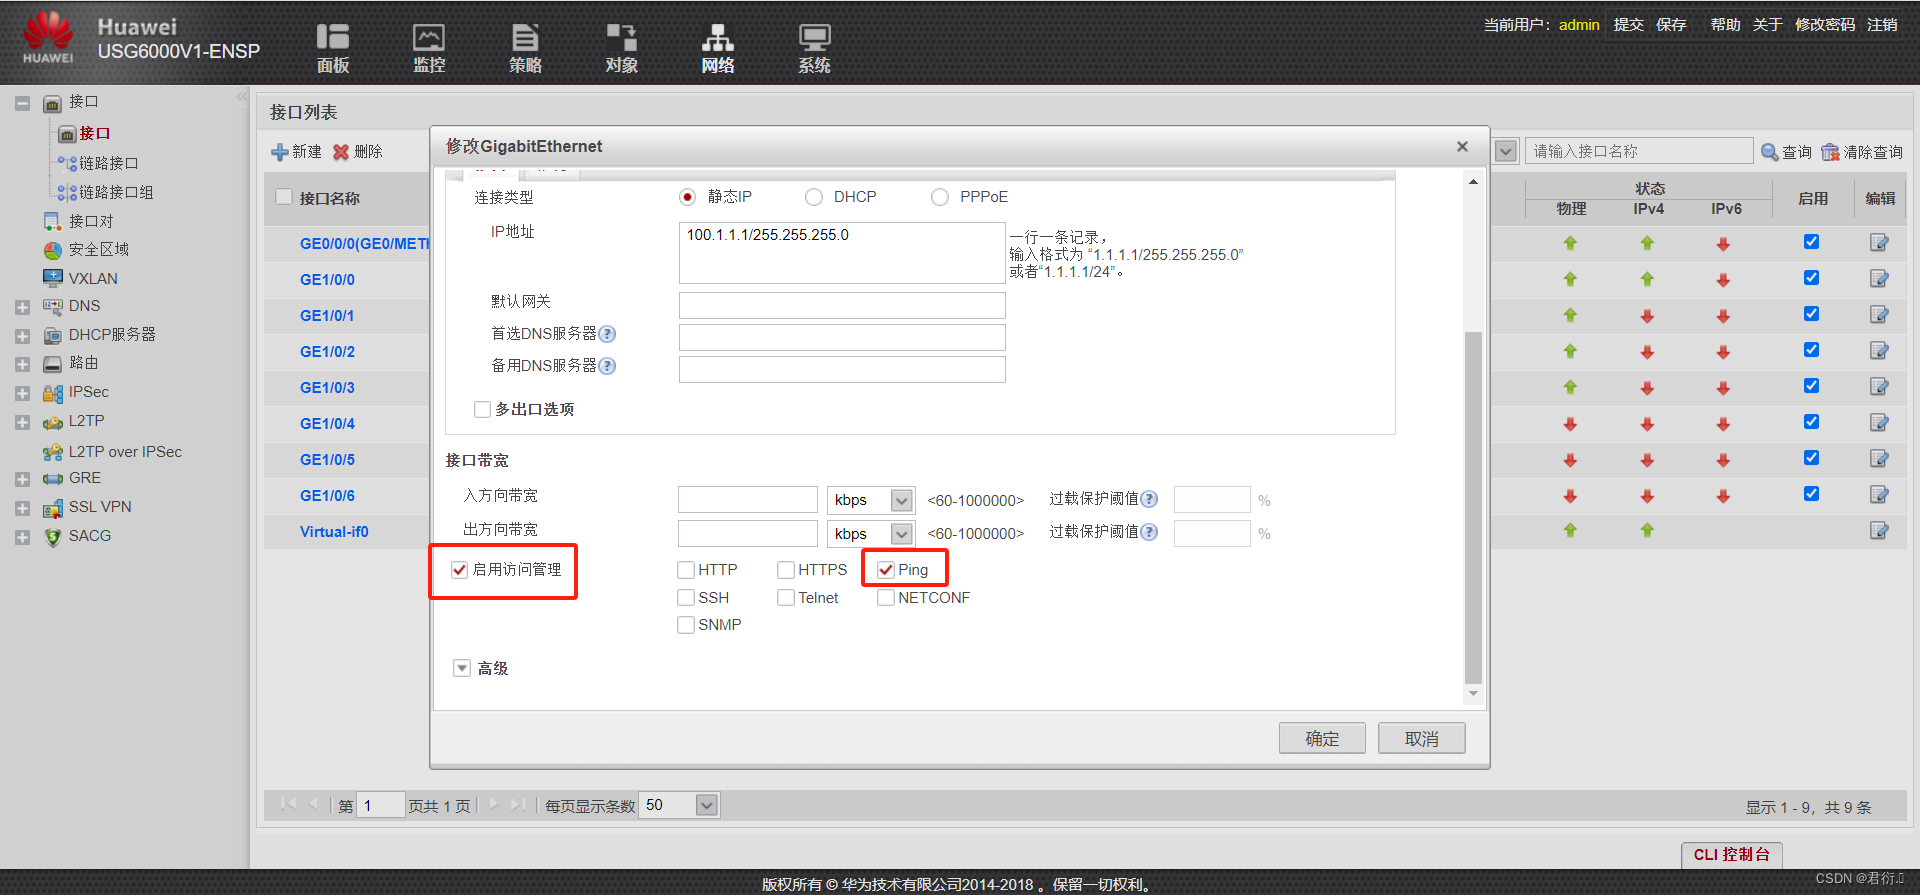Open the 对象 object icon
The image size is (1920, 895).
(621, 48)
